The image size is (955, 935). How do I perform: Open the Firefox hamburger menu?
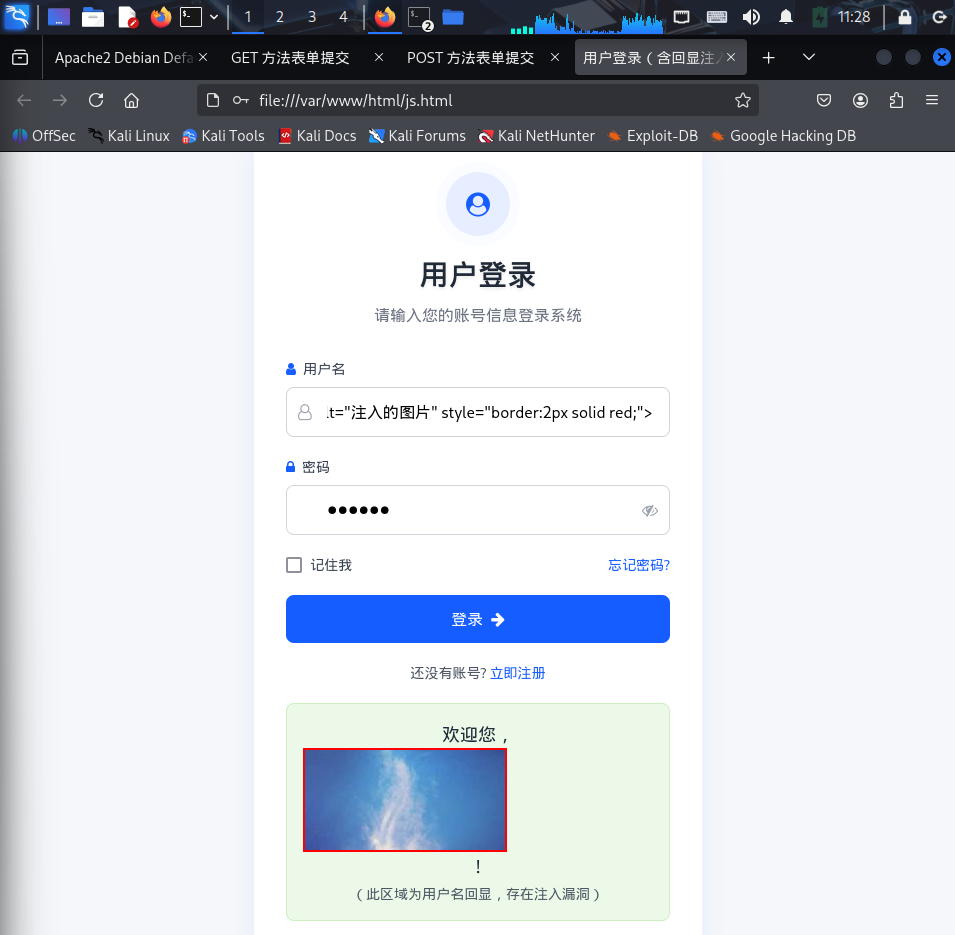point(932,100)
